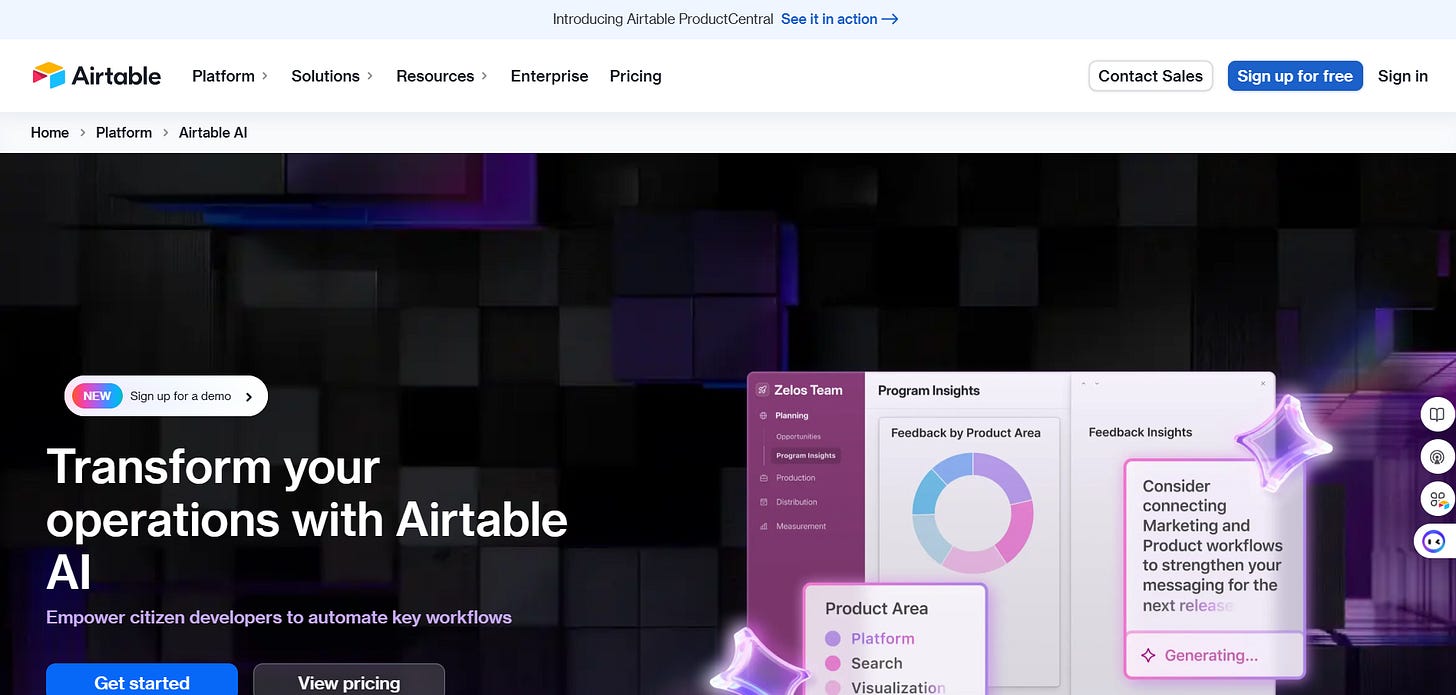Click the Transform your operations headline
This screenshot has height=695, width=1456.
pos(307,520)
